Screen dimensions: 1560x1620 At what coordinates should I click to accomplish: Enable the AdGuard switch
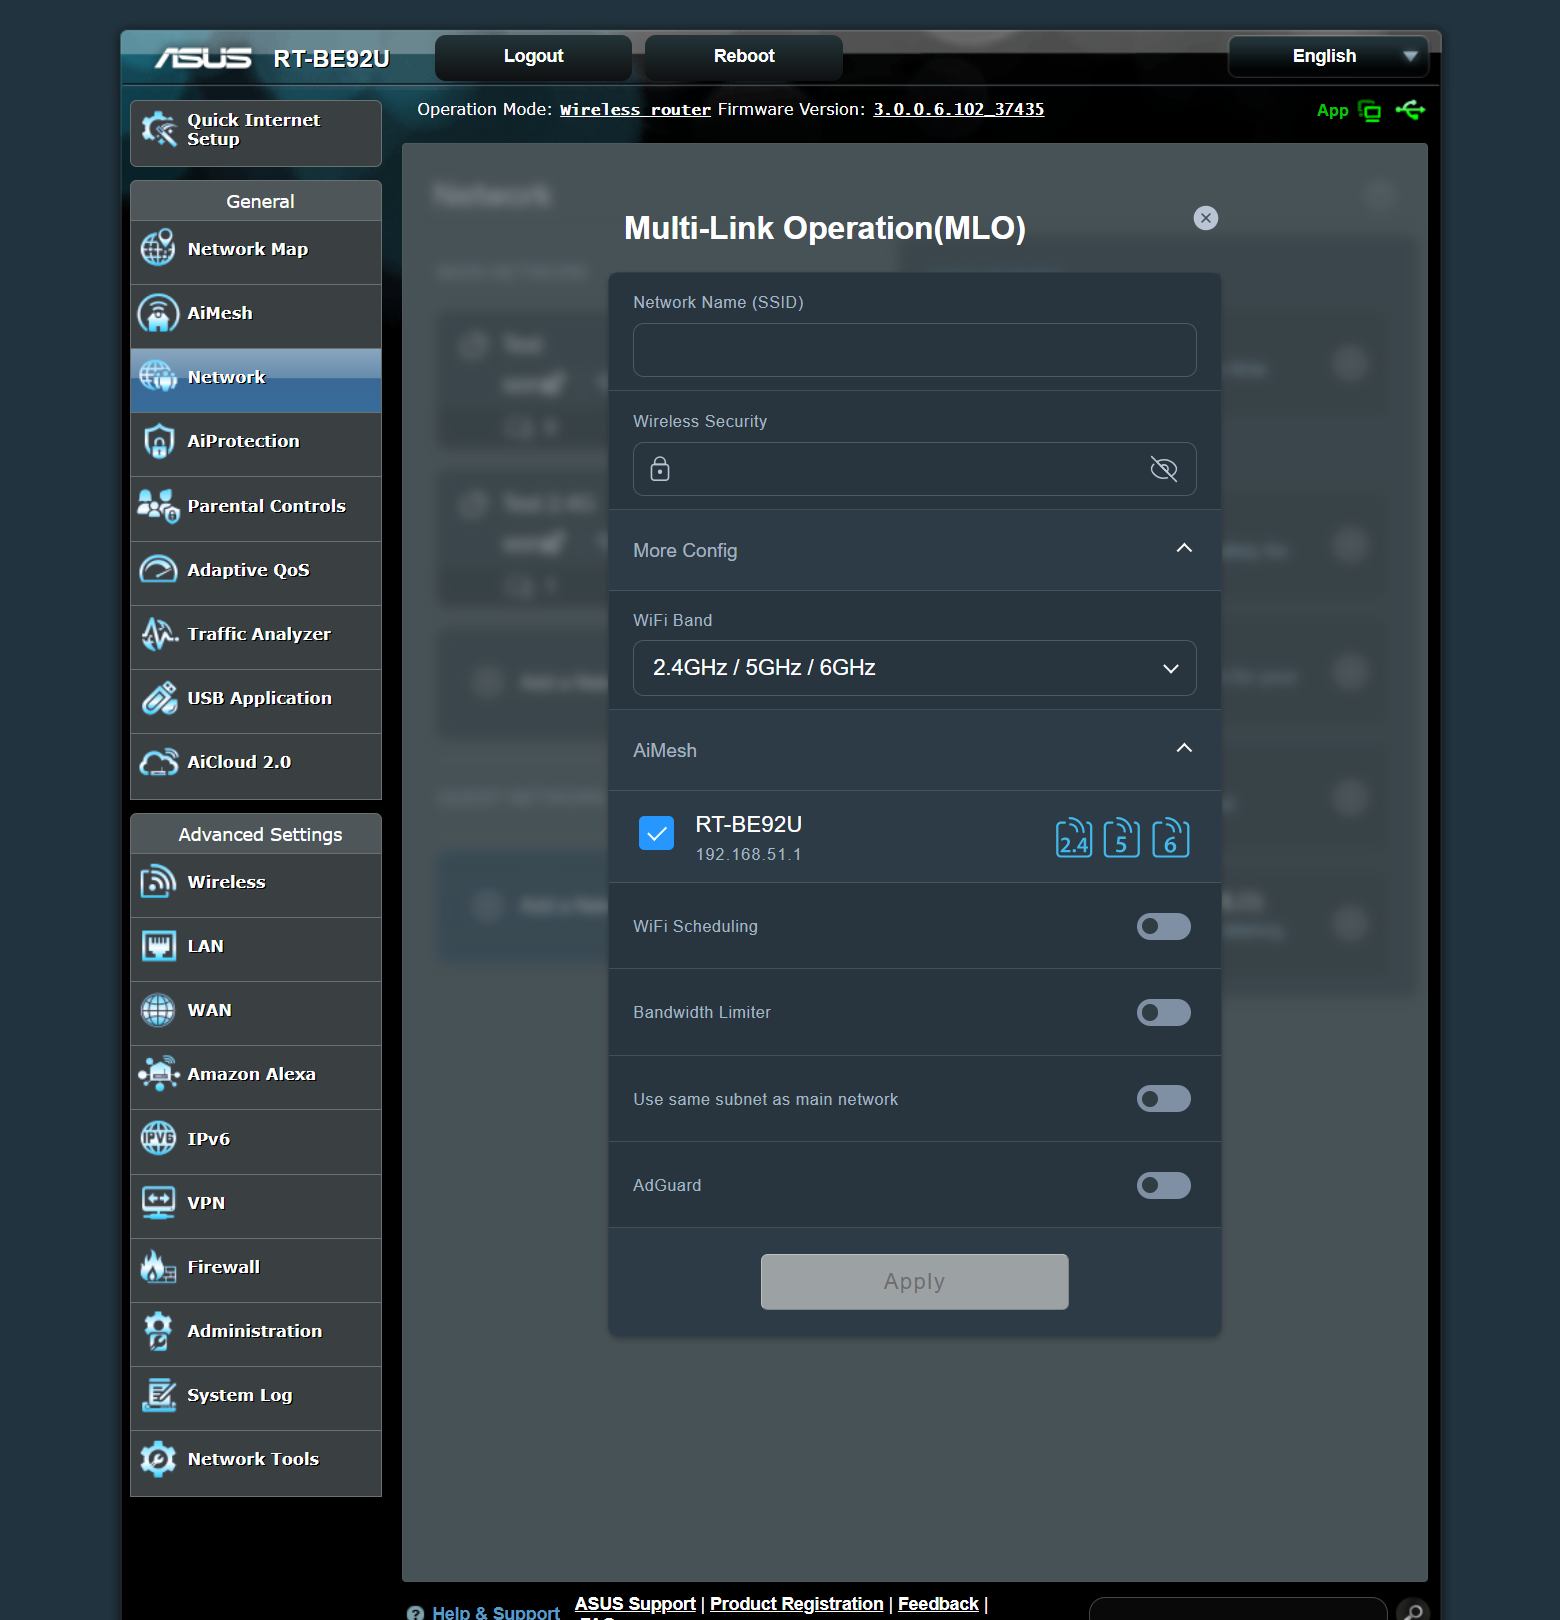pos(1164,1186)
